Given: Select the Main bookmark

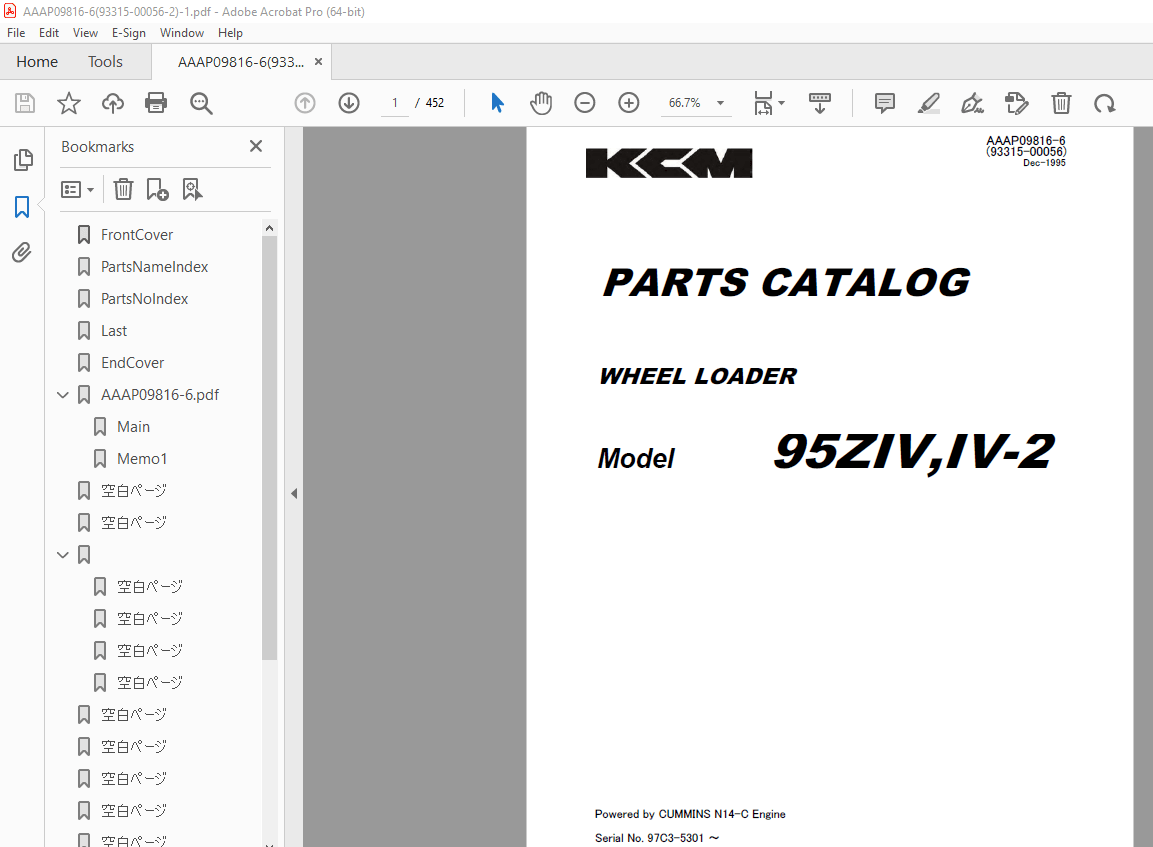Looking at the screenshot, I should pyautogui.click(x=131, y=426).
